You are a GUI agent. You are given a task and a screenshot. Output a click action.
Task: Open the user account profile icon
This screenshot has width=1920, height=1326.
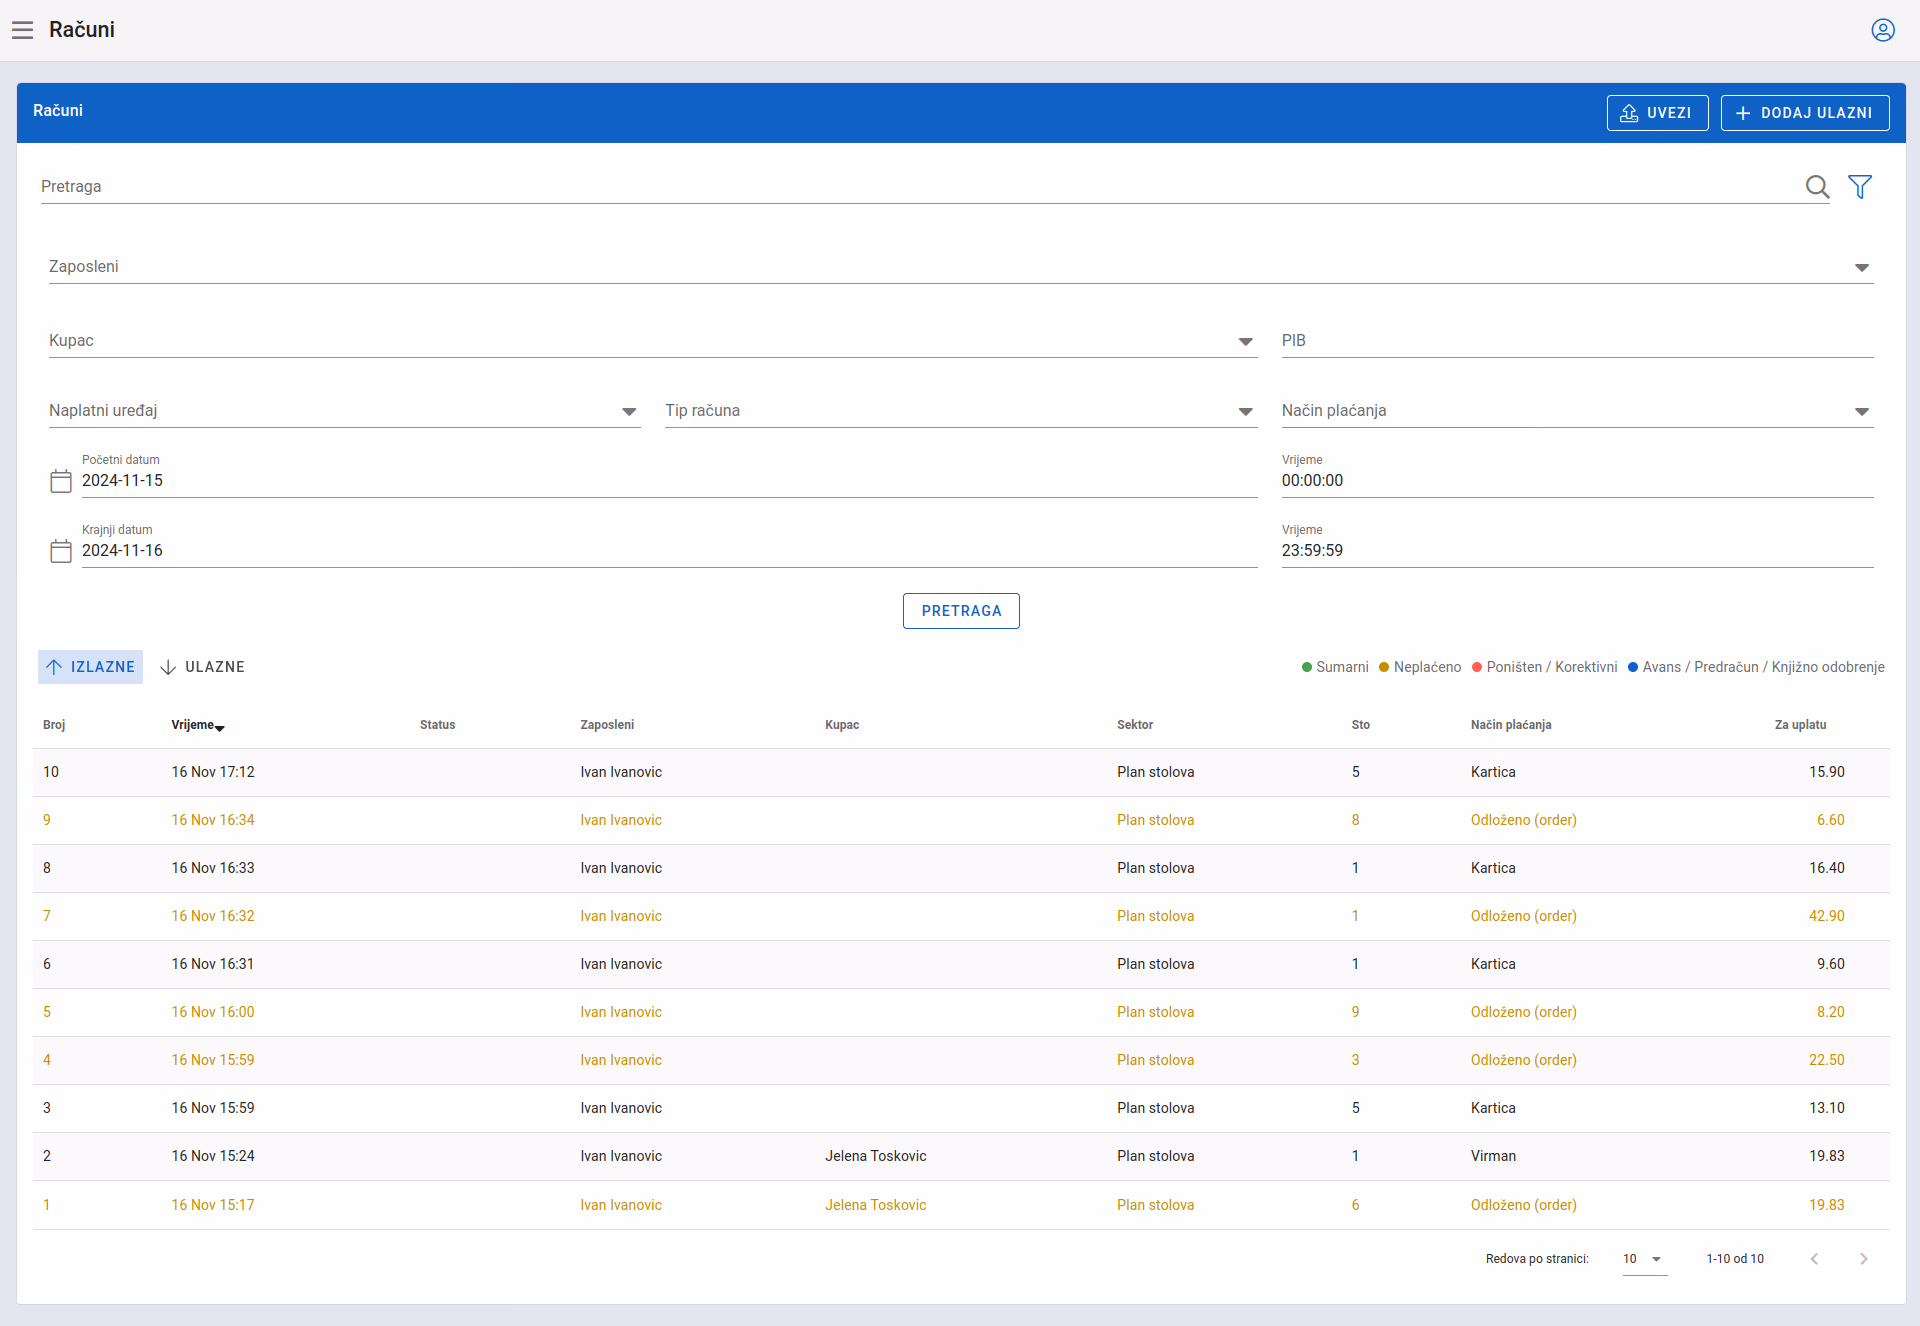[1883, 30]
